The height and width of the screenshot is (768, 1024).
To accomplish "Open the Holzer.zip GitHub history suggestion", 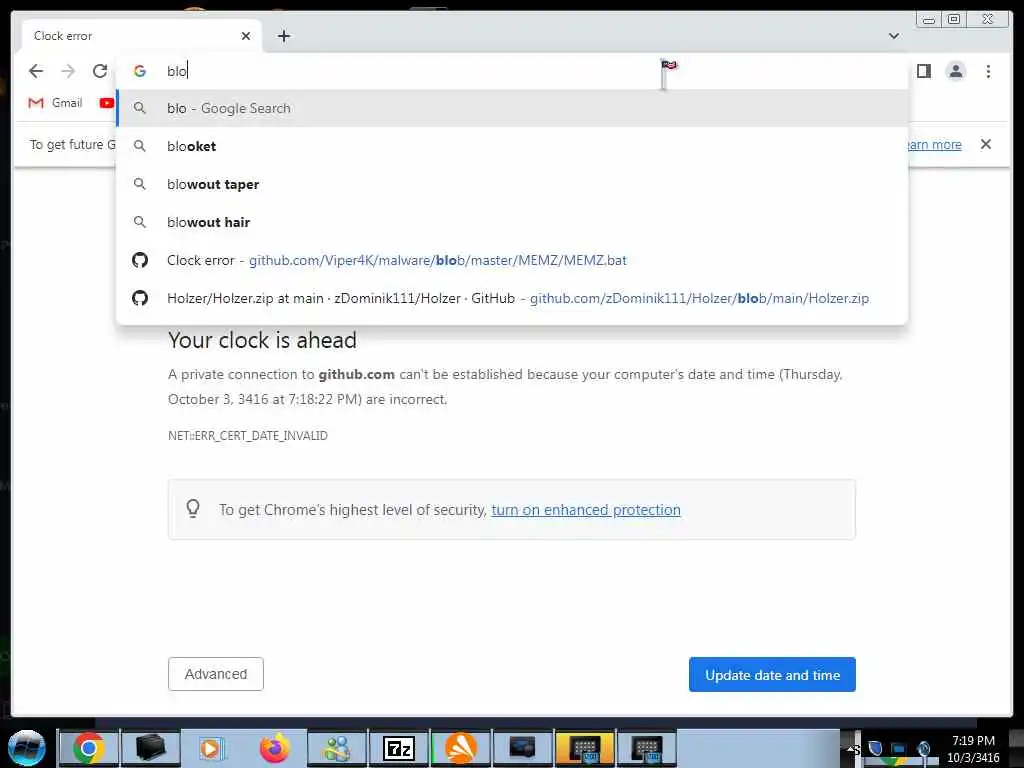I will (512, 298).
